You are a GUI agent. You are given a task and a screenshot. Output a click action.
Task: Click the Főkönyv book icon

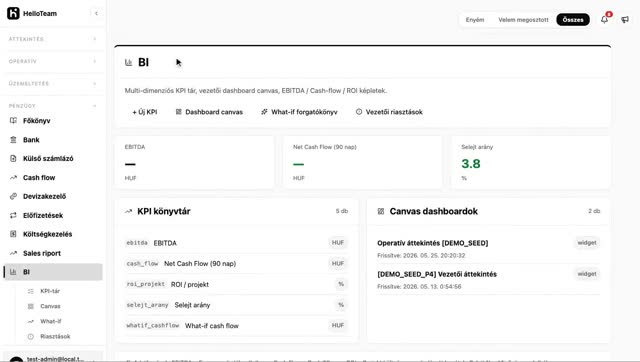pyautogui.click(x=13, y=120)
